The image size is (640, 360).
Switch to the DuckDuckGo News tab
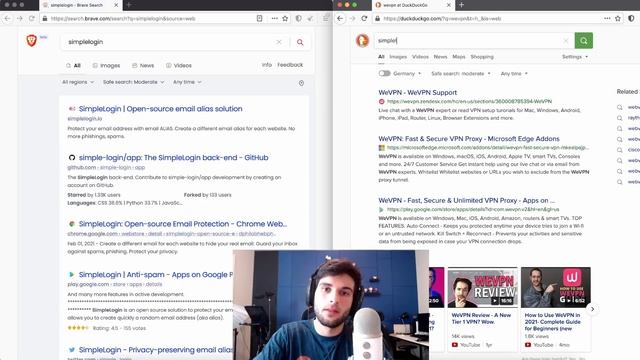[440, 57]
